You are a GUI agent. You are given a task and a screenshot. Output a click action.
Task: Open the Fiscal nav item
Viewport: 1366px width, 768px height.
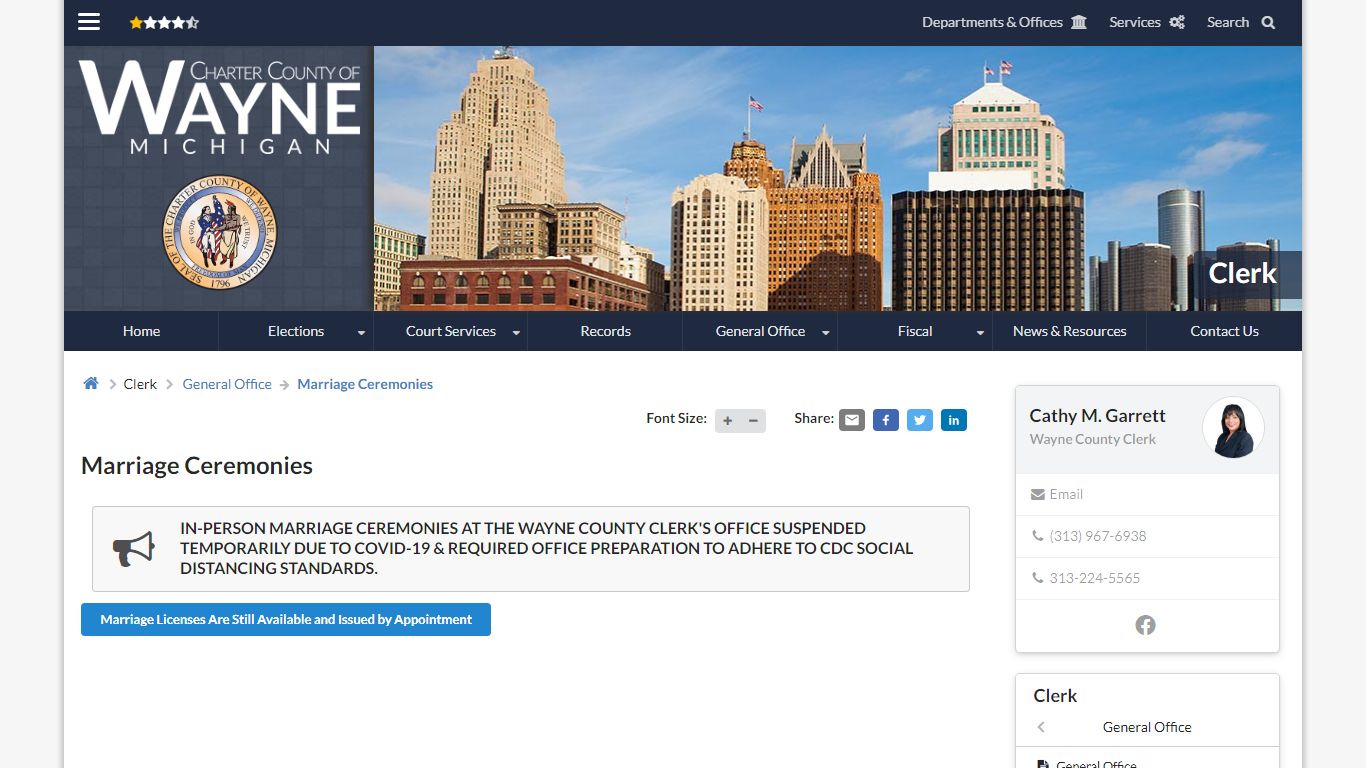(915, 331)
